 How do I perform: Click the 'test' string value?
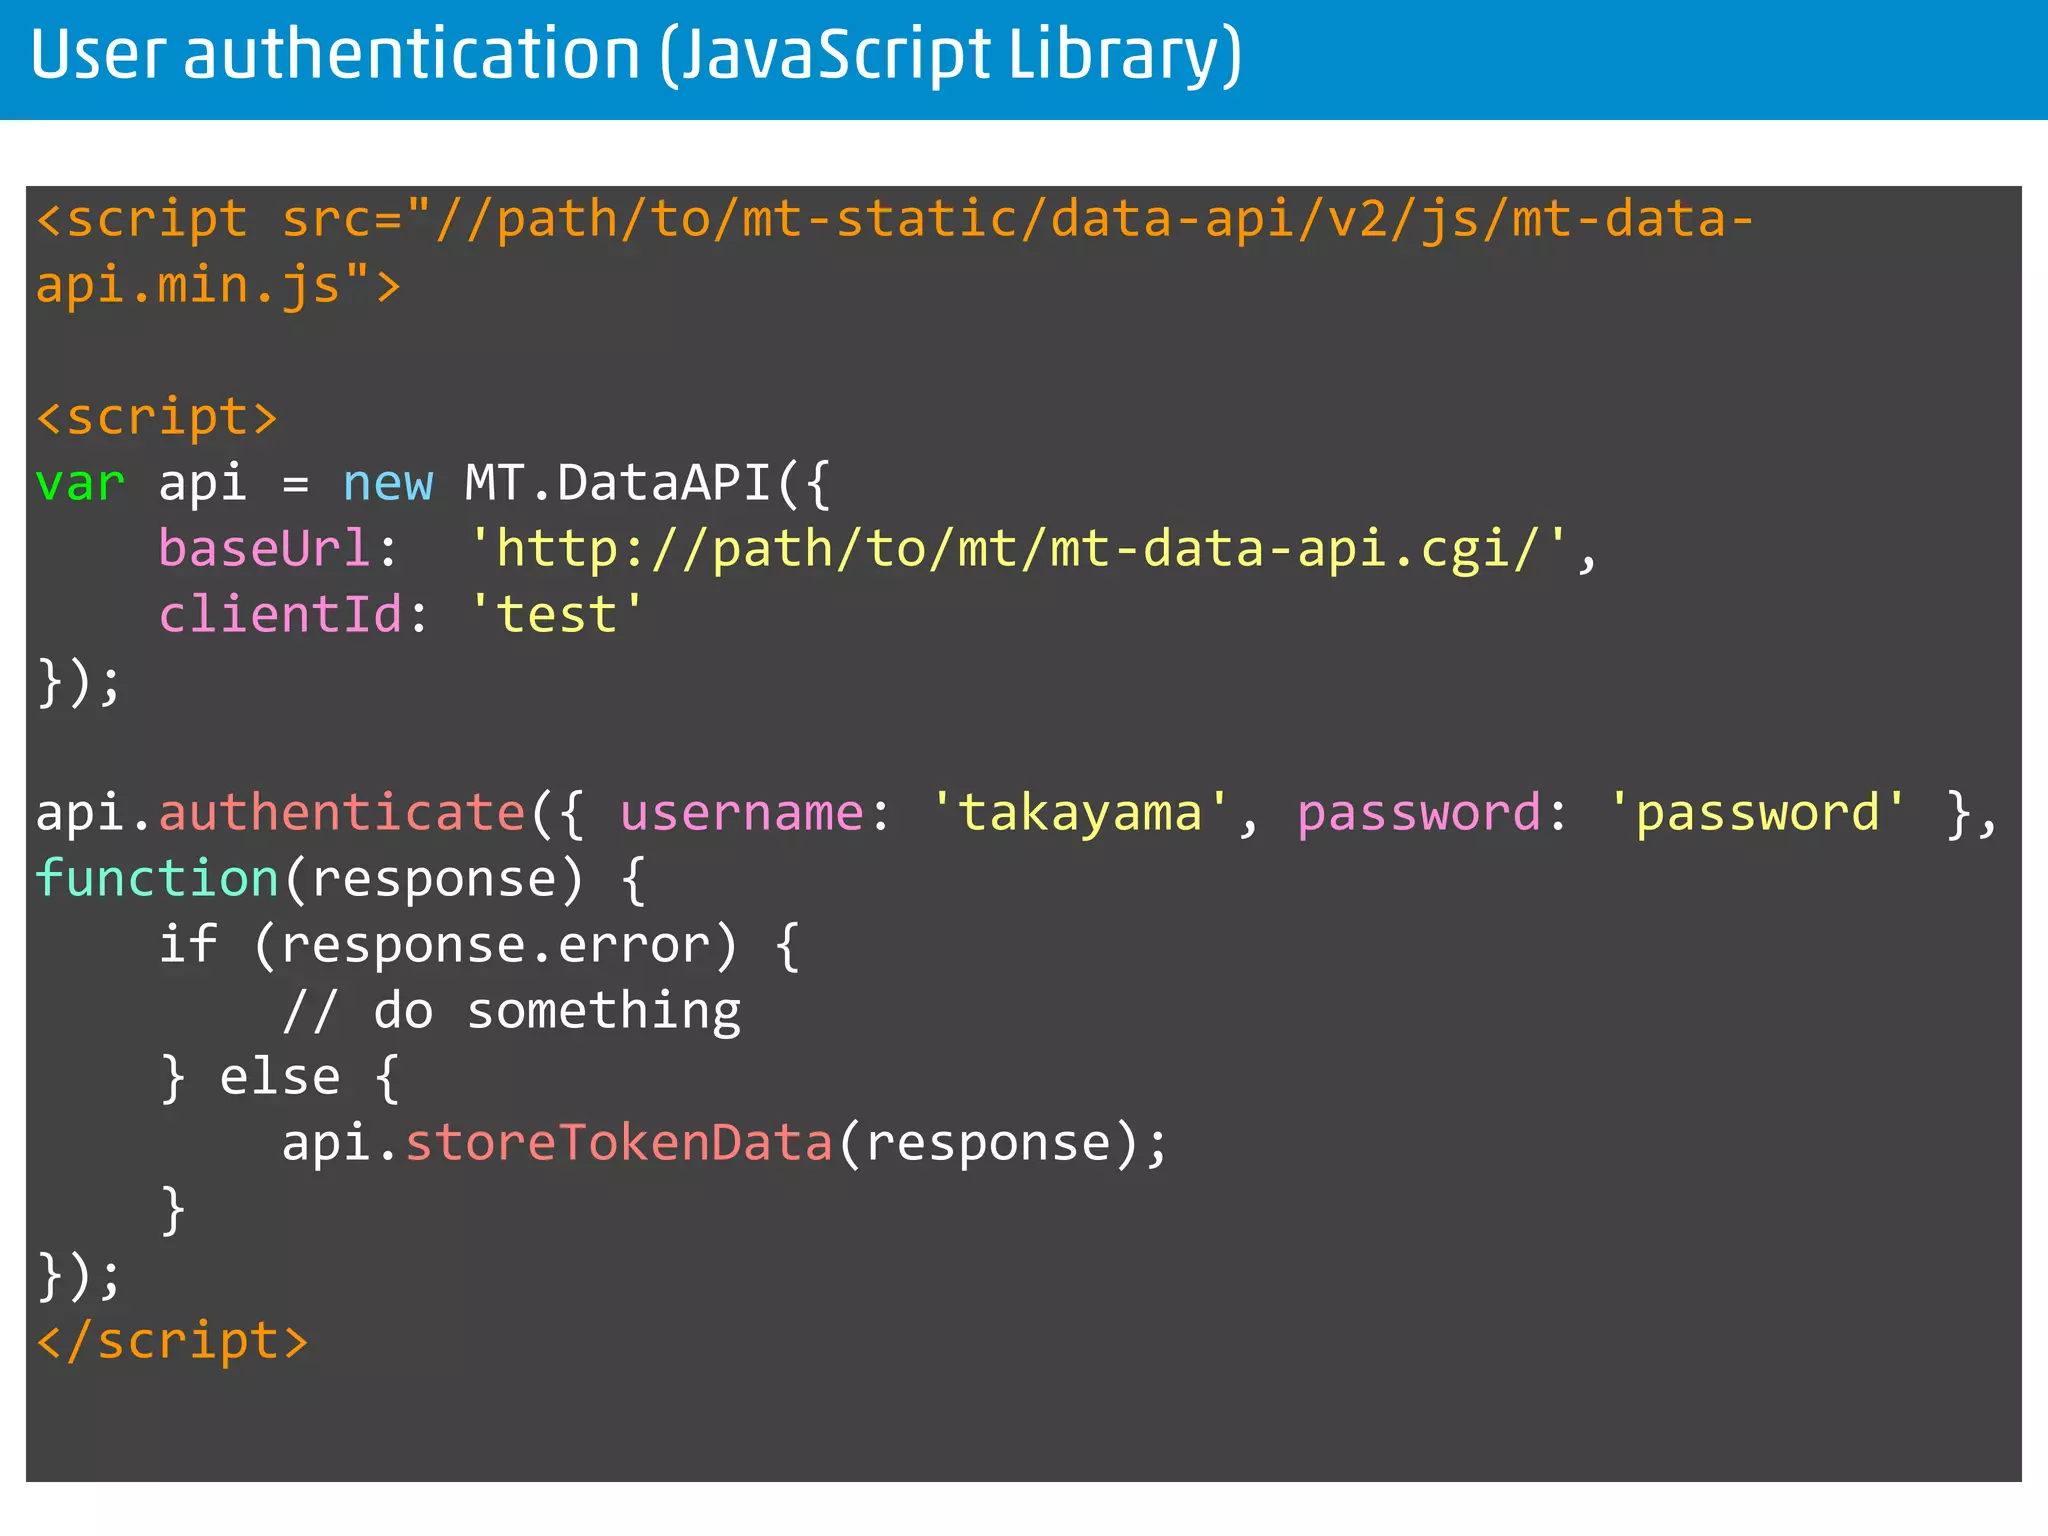pyautogui.click(x=556, y=614)
